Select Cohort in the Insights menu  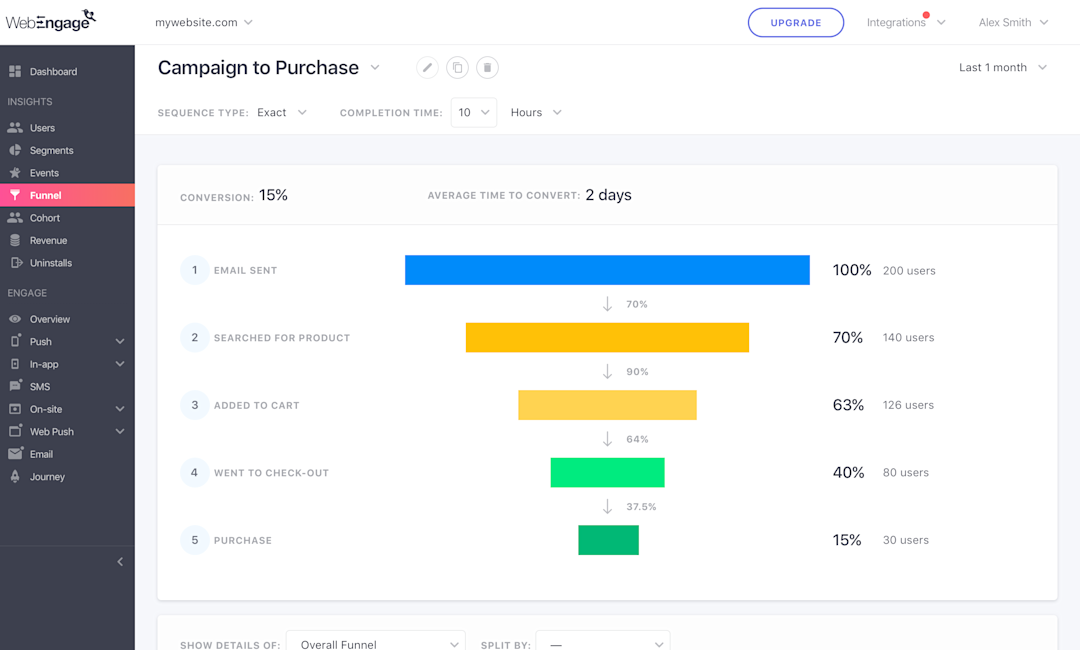45,218
